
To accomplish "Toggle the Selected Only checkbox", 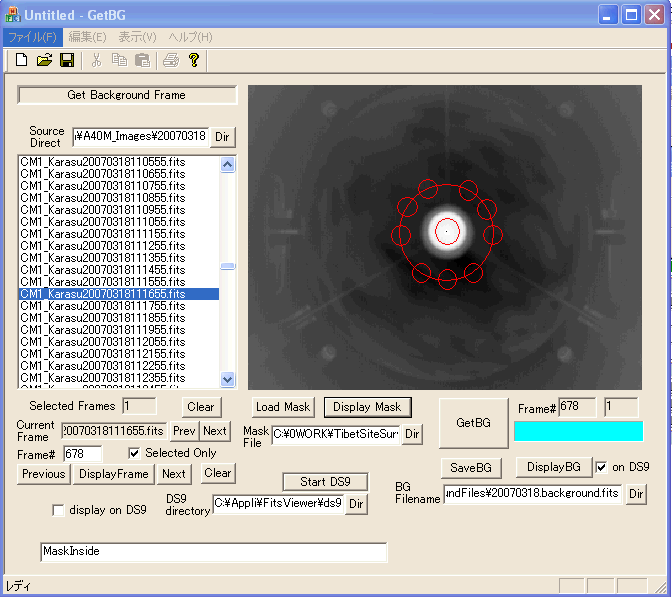I will (135, 454).
